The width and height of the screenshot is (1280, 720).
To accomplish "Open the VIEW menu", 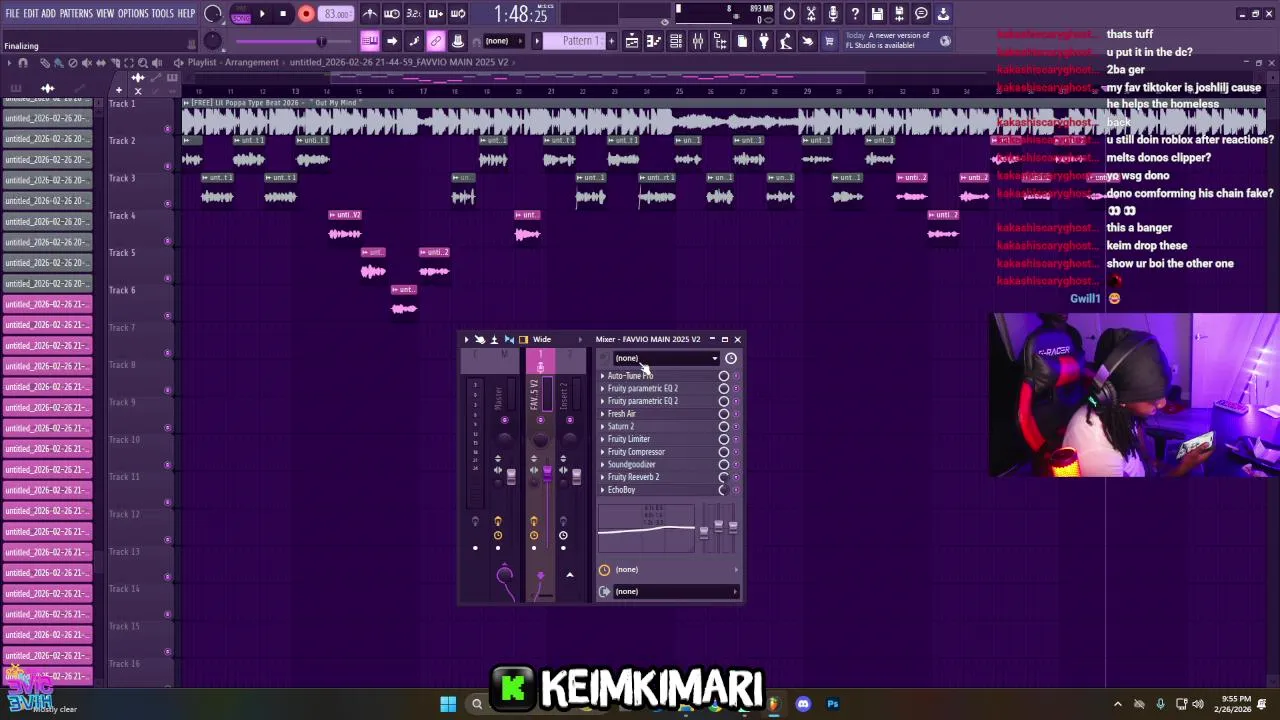I will pos(105,14).
